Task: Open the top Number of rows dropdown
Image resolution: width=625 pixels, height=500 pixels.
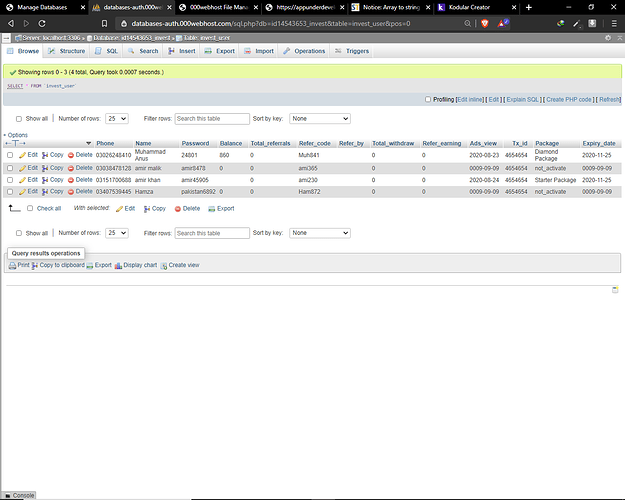Action: 117,119
